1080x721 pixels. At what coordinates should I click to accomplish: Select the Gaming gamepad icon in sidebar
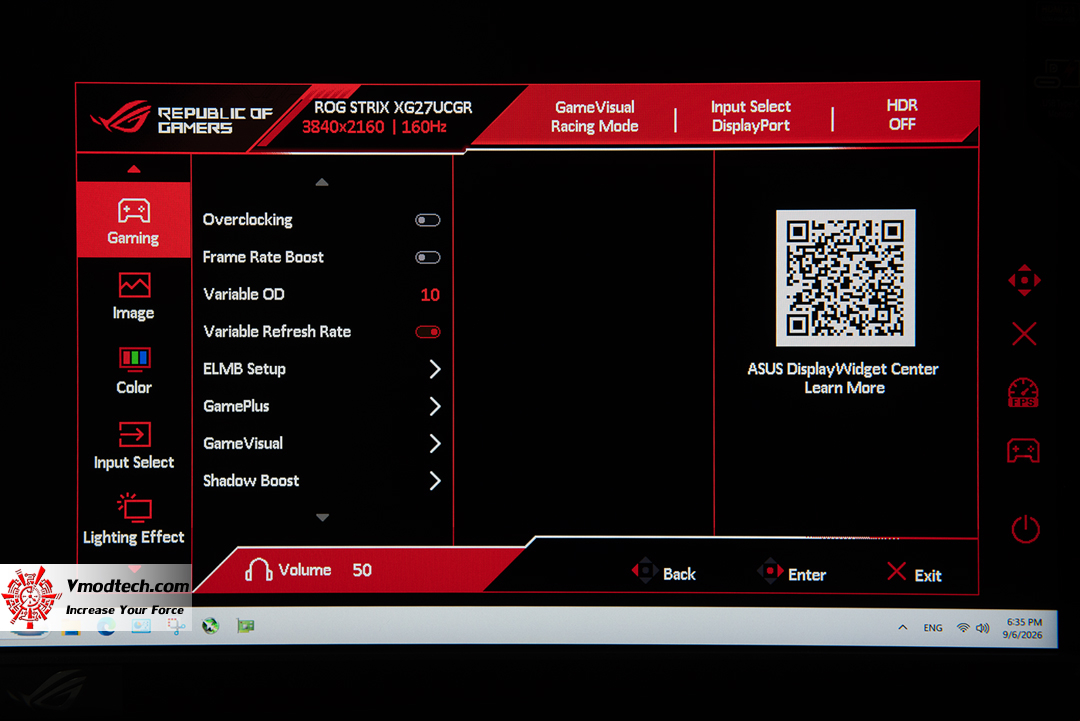(x=134, y=211)
